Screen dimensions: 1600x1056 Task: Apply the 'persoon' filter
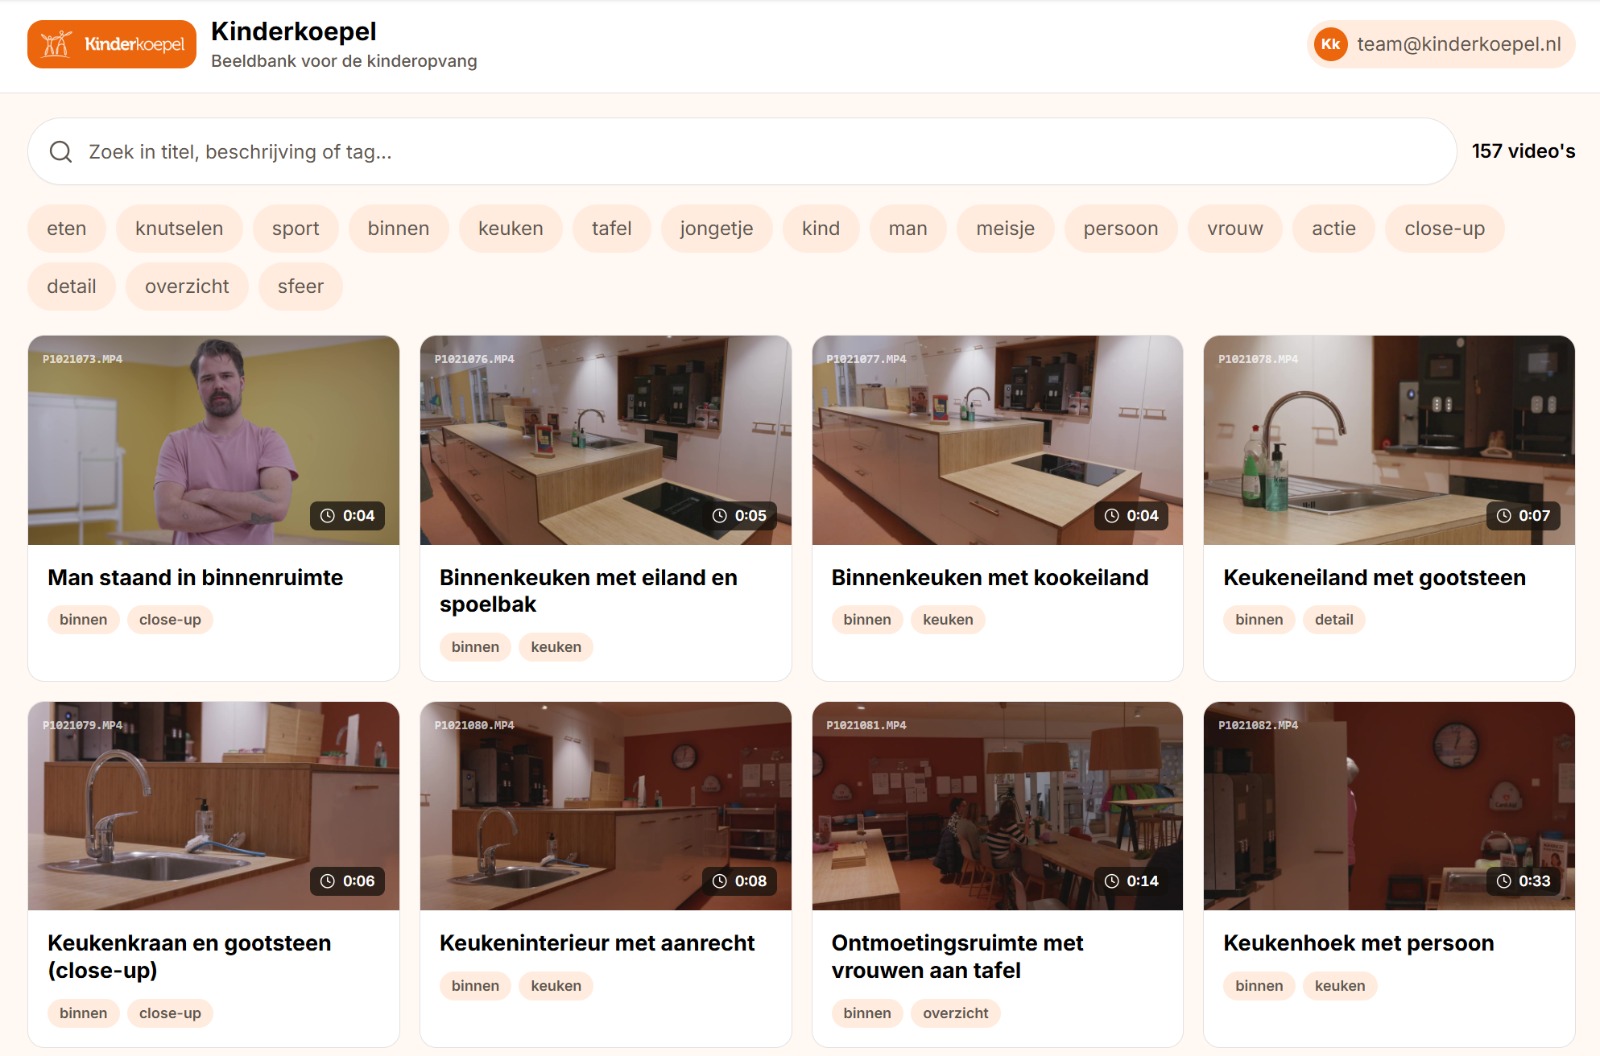[x=1121, y=228]
